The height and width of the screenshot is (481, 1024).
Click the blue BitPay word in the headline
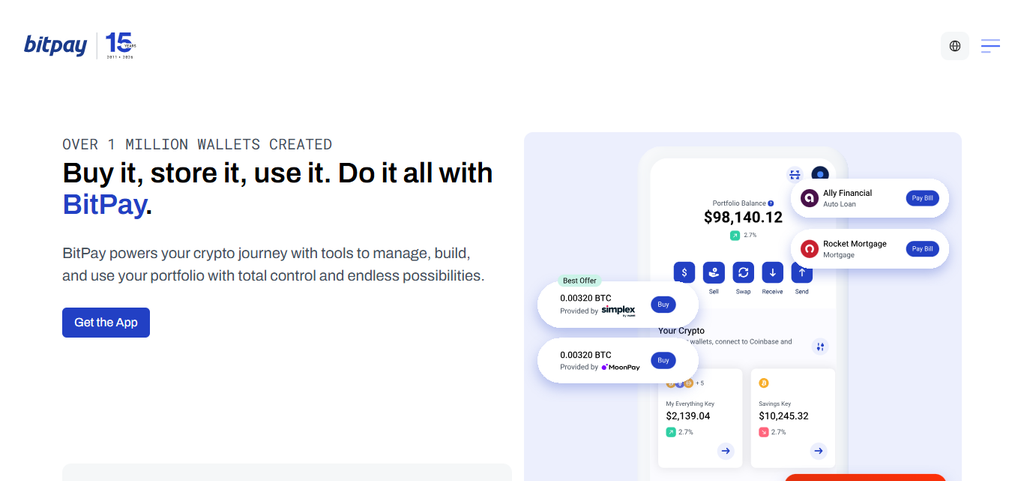[x=104, y=205]
